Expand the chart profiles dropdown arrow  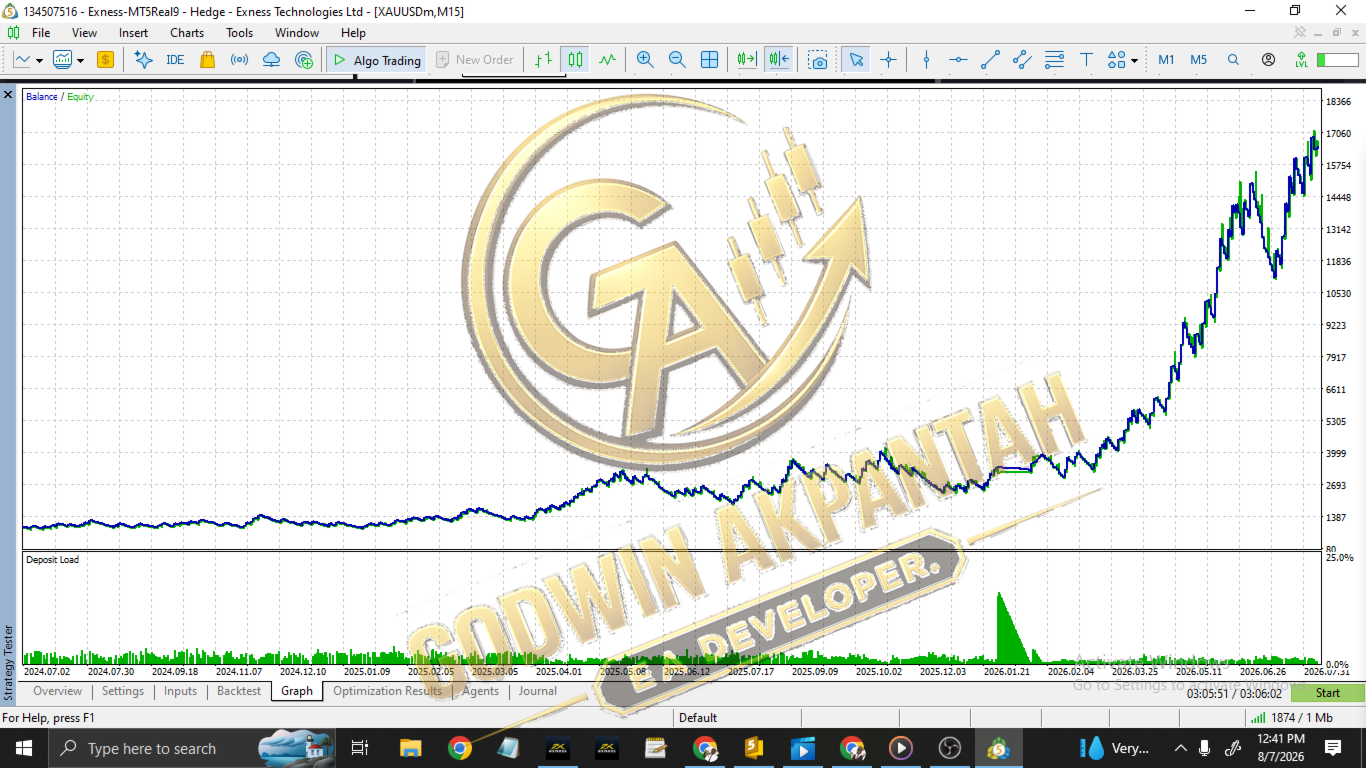tap(80, 60)
